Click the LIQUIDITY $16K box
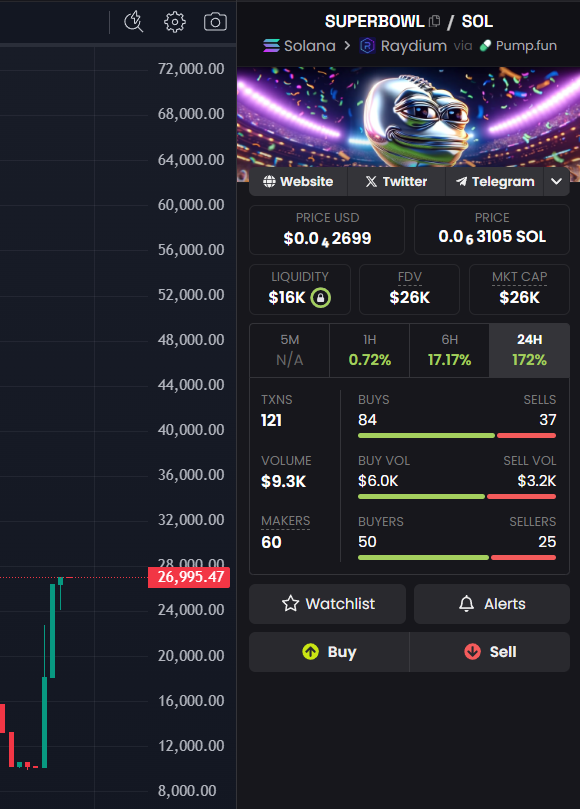580x809 pixels. pos(300,289)
